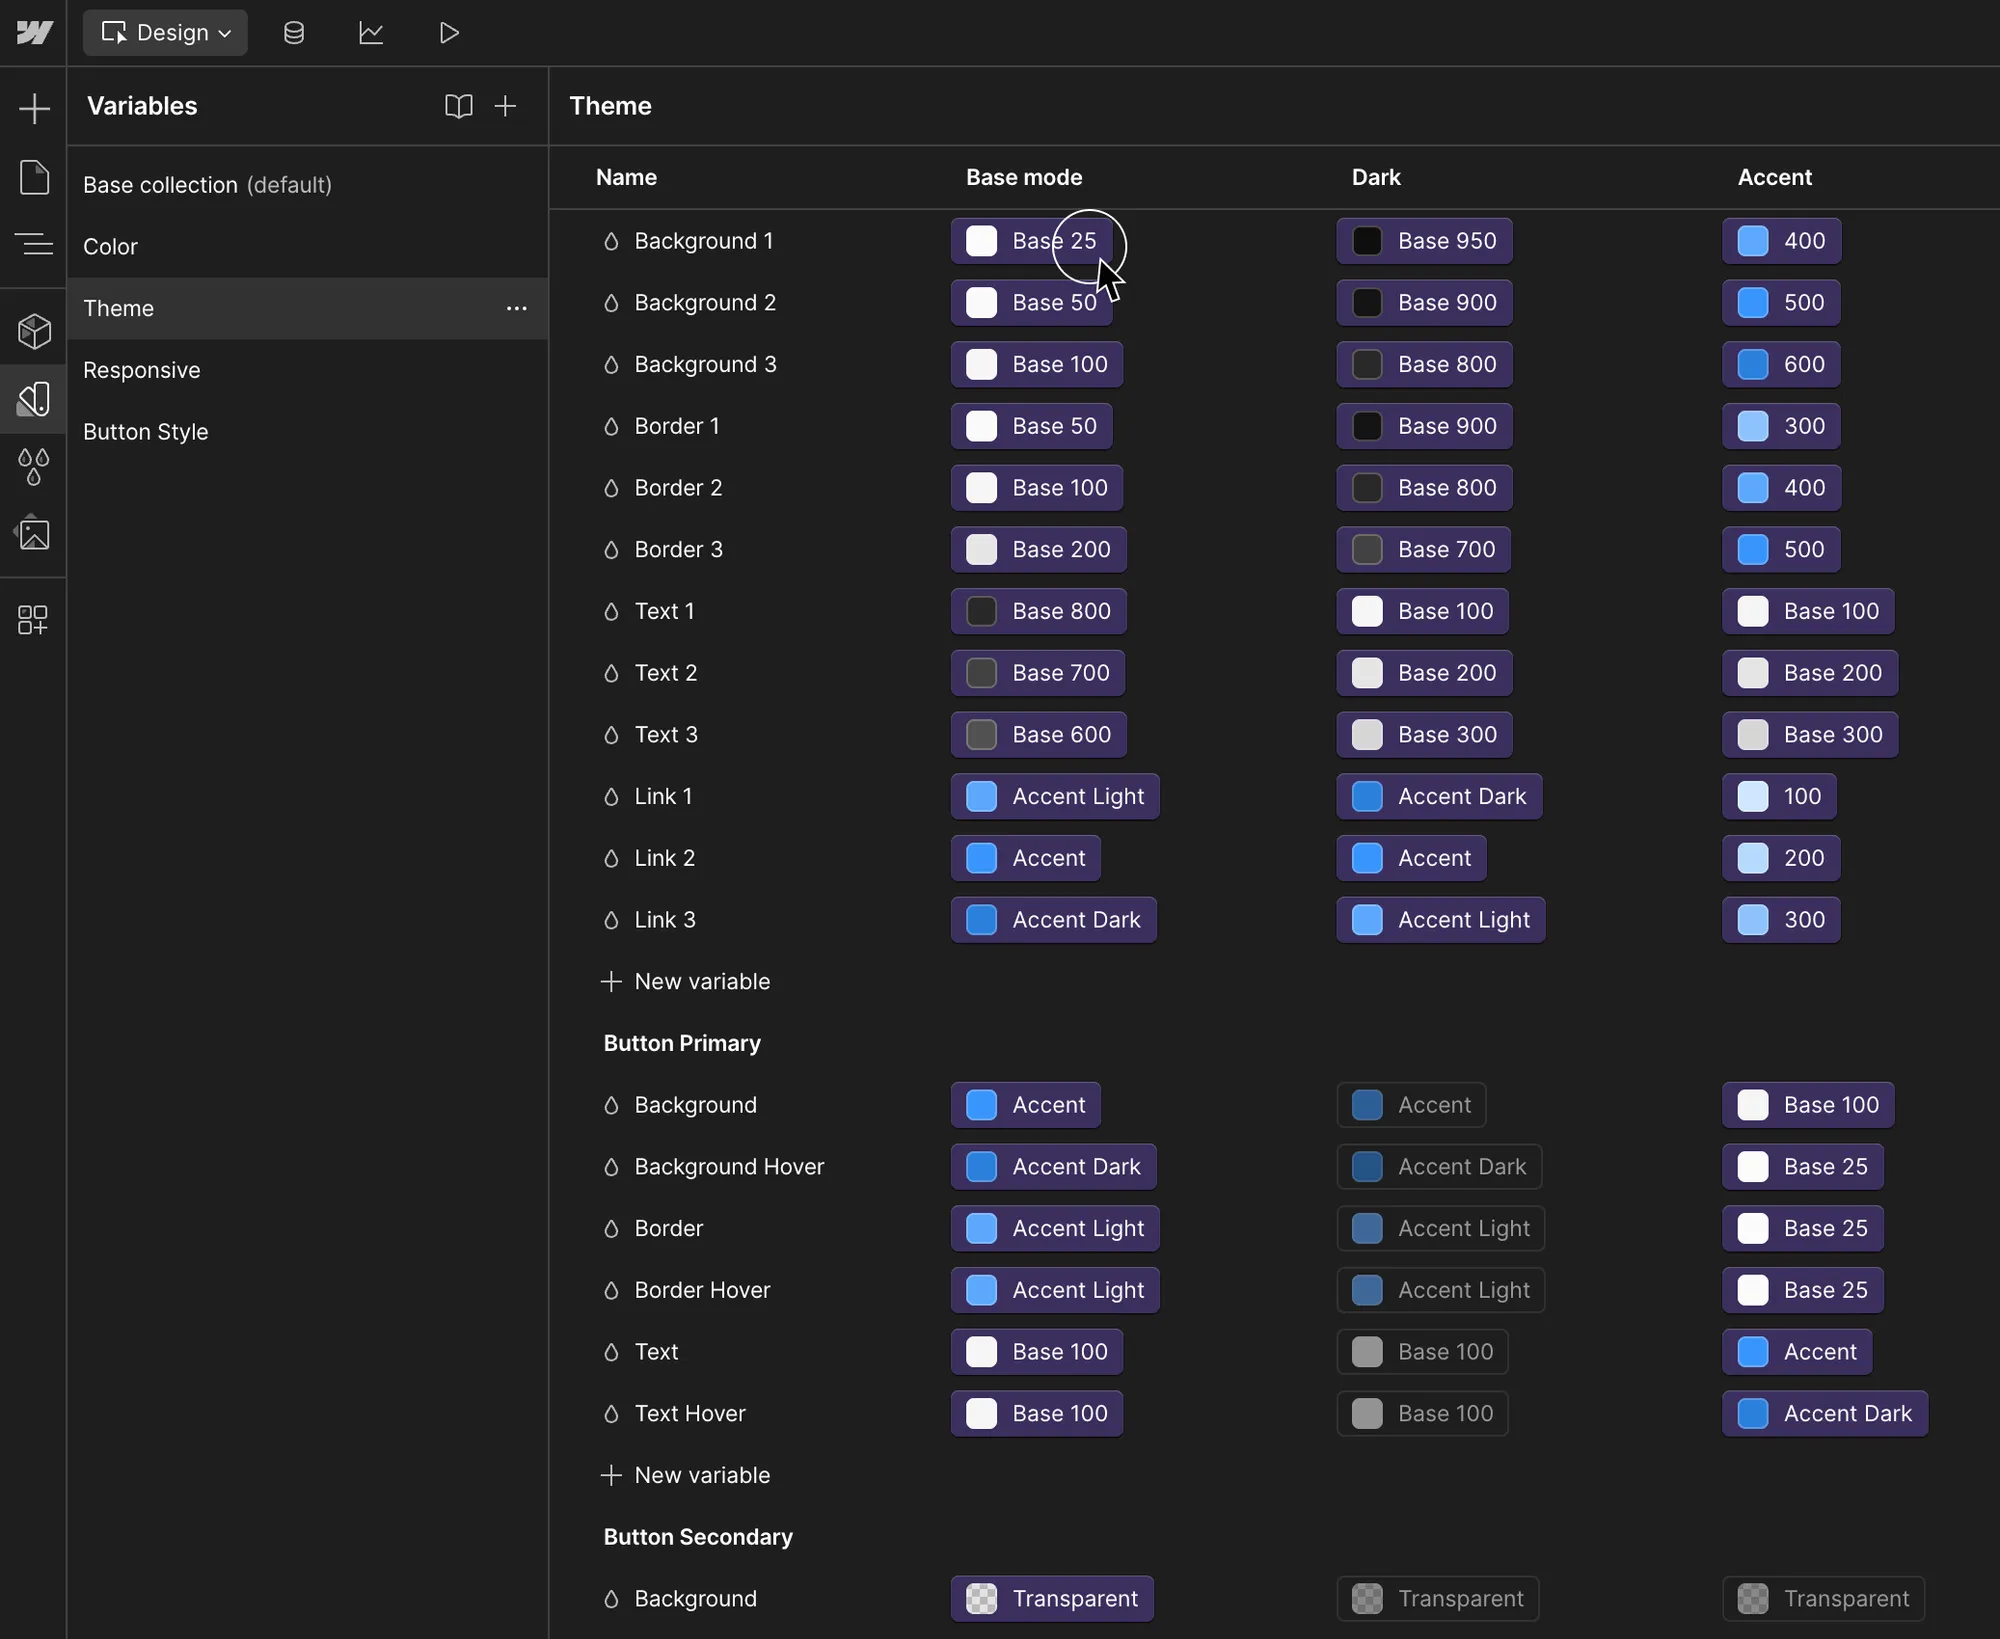Click the Webflow logo

pyautogui.click(x=35, y=32)
